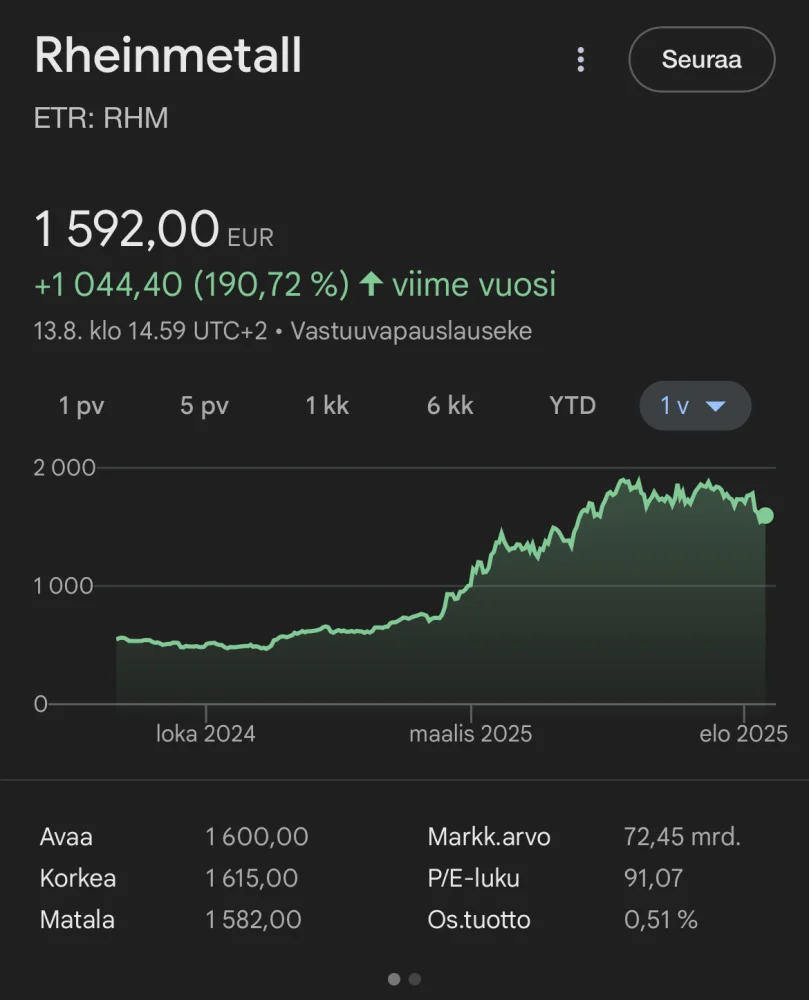809x1000 pixels.
Task: Go to the second stats page dot
Action: [415, 979]
